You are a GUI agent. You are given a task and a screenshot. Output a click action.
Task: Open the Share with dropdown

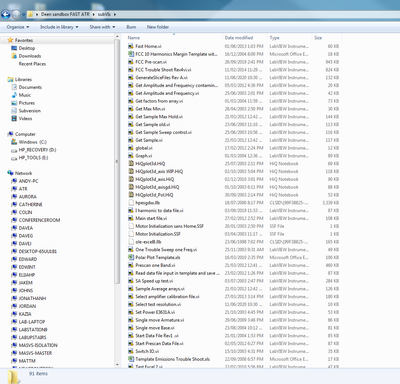tap(102, 27)
